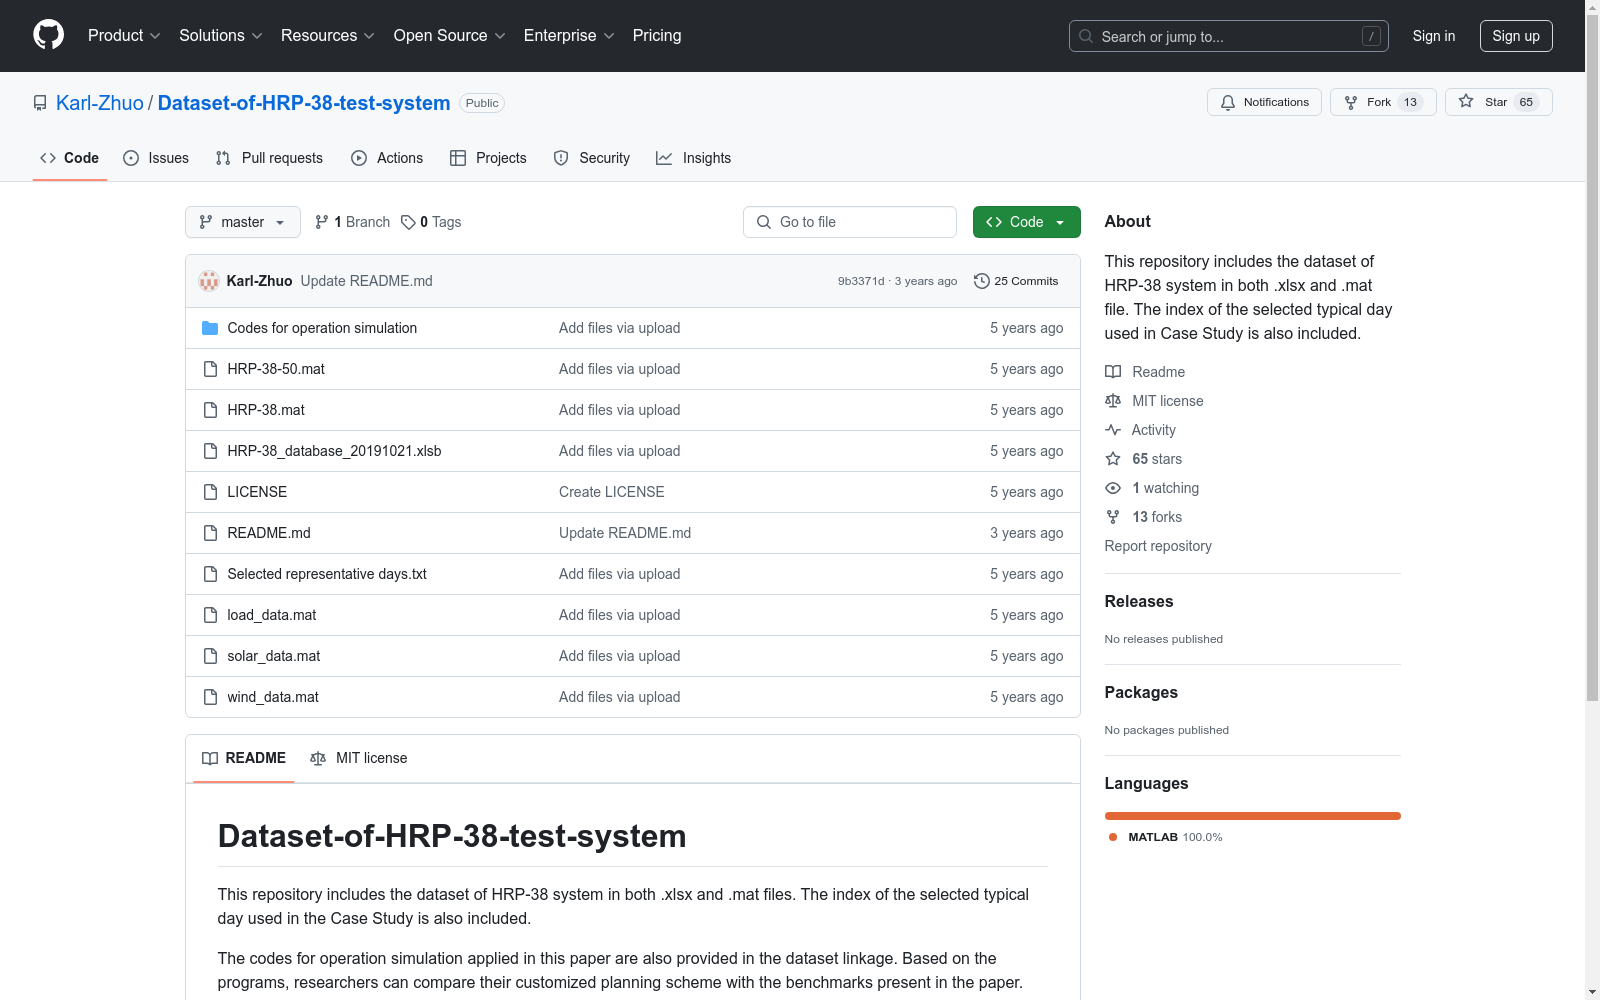This screenshot has height=1000, width=1600.
Task: Open the green Code clone dropdown
Action: click(x=1026, y=222)
